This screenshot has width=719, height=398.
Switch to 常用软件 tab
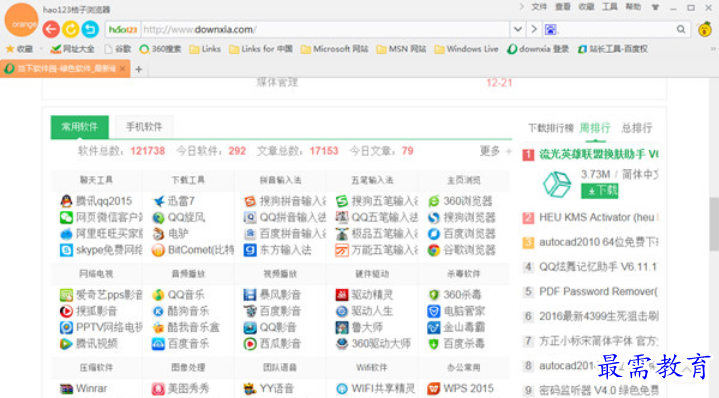click(x=80, y=127)
